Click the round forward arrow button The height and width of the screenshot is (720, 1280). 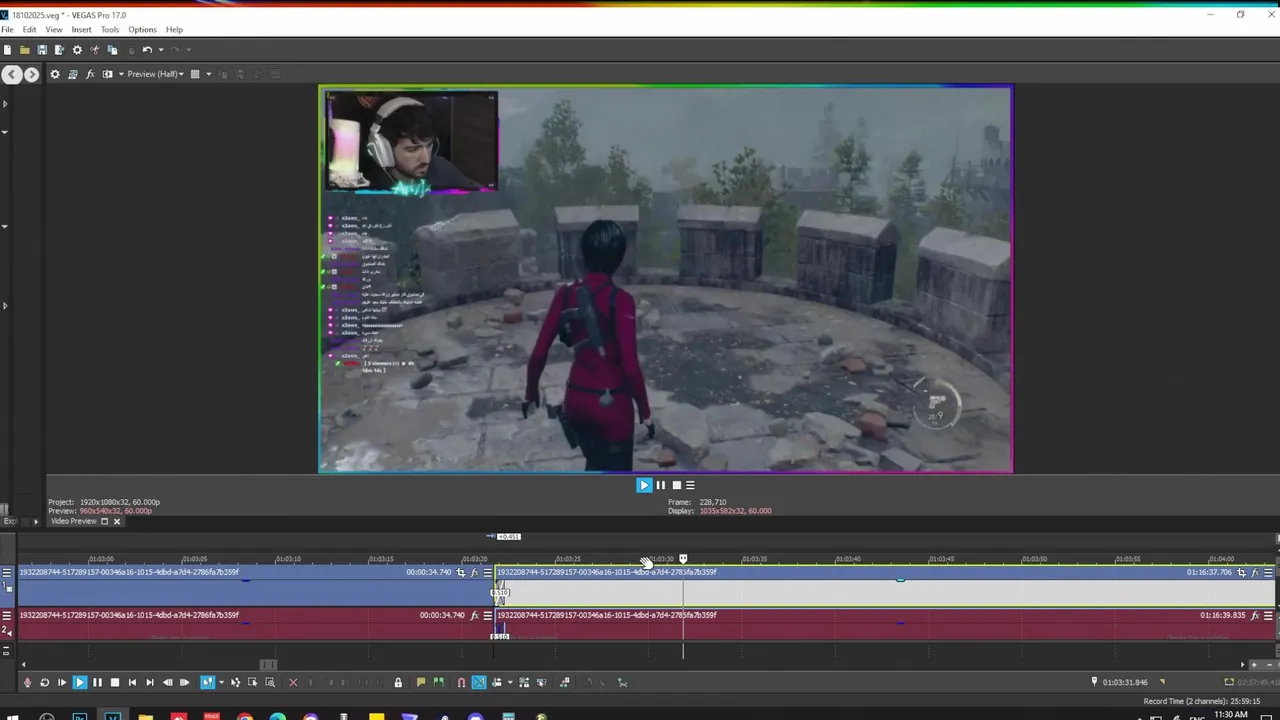point(31,74)
